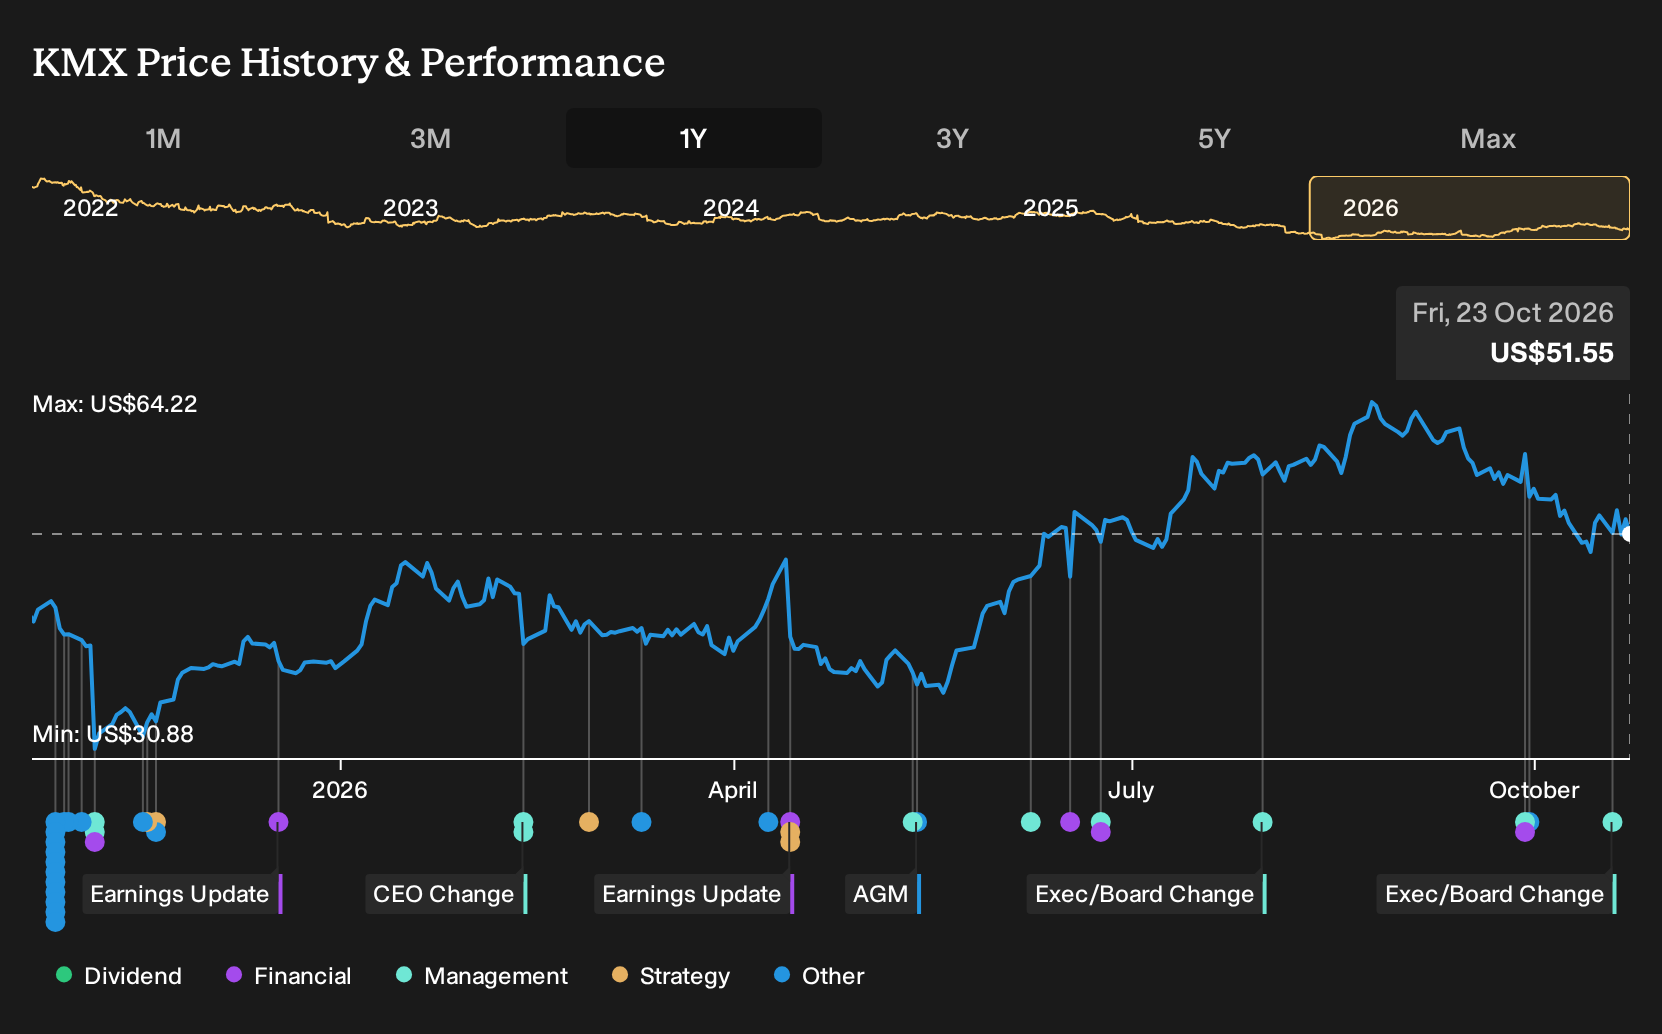Toggle the Strategy legend filter
Screen dimensions: 1662x1034
tap(671, 976)
